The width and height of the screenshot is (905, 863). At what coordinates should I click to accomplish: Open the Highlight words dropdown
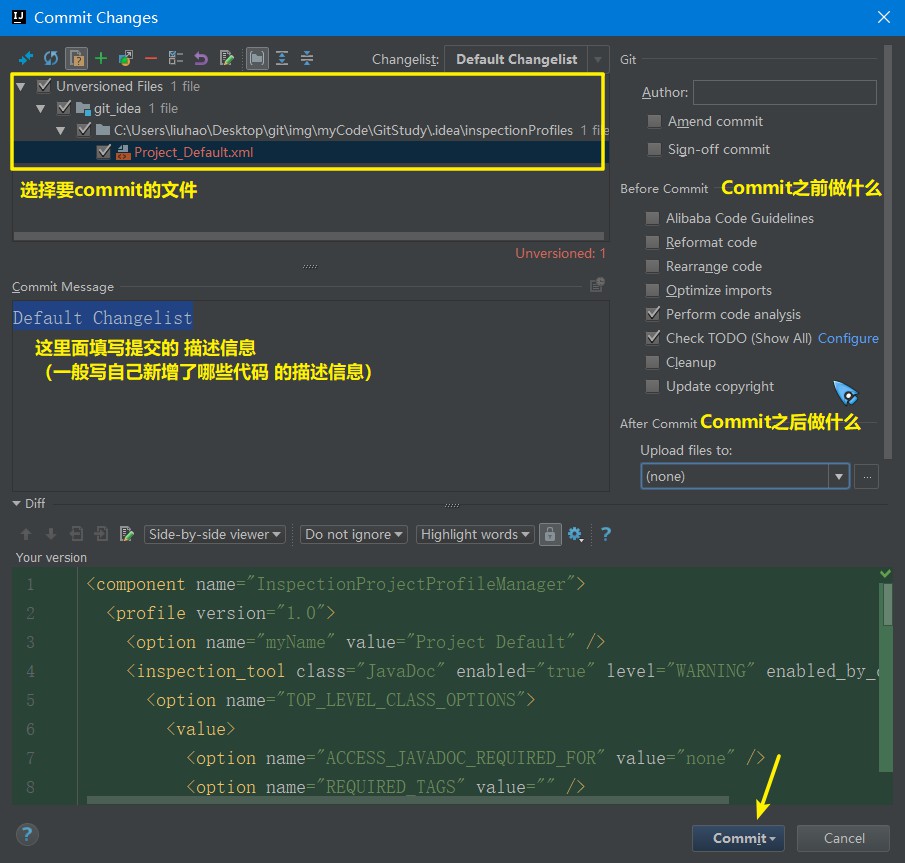coord(475,535)
